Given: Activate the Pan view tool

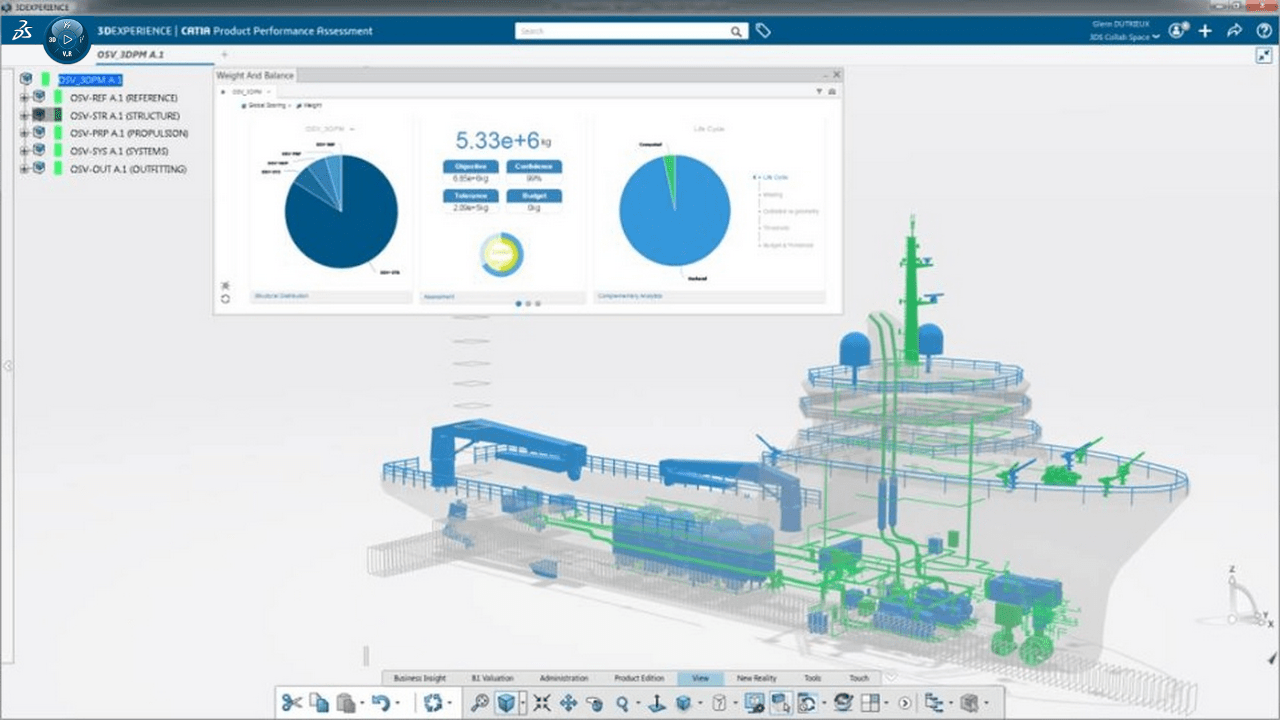Looking at the screenshot, I should point(568,703).
